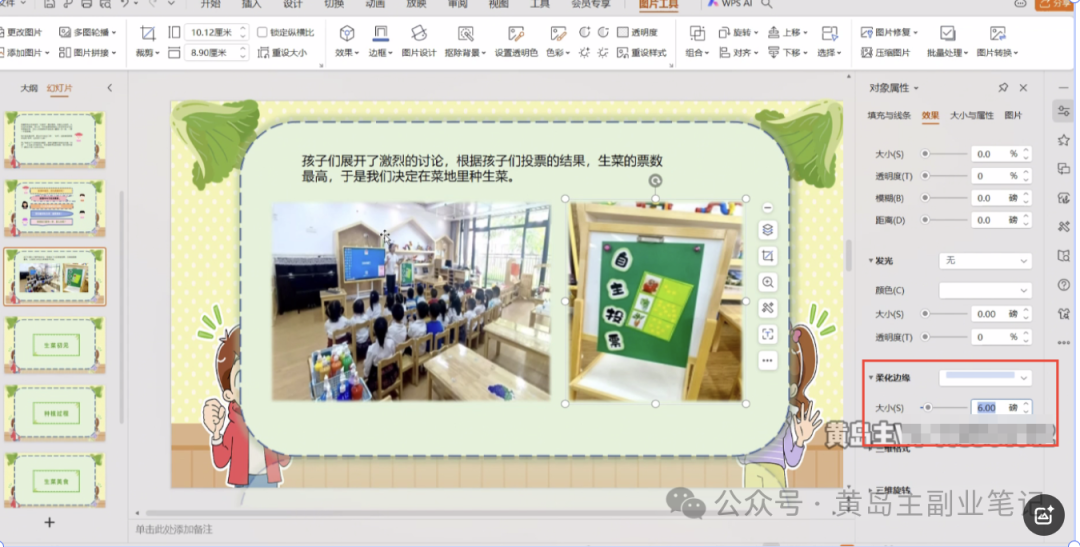The image size is (1080, 547).
Task: Open Picture Design (图片设计) tool
Action: pyautogui.click(x=418, y=35)
